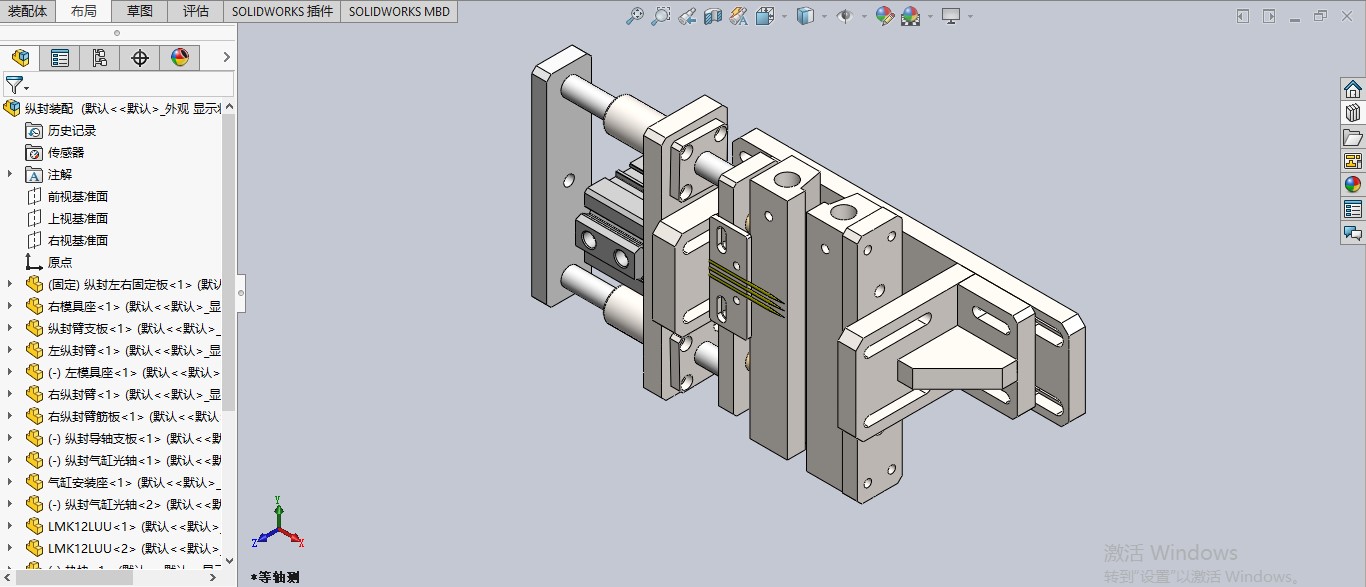Select the Previous View icon
The image size is (1366, 587).
click(x=687, y=16)
